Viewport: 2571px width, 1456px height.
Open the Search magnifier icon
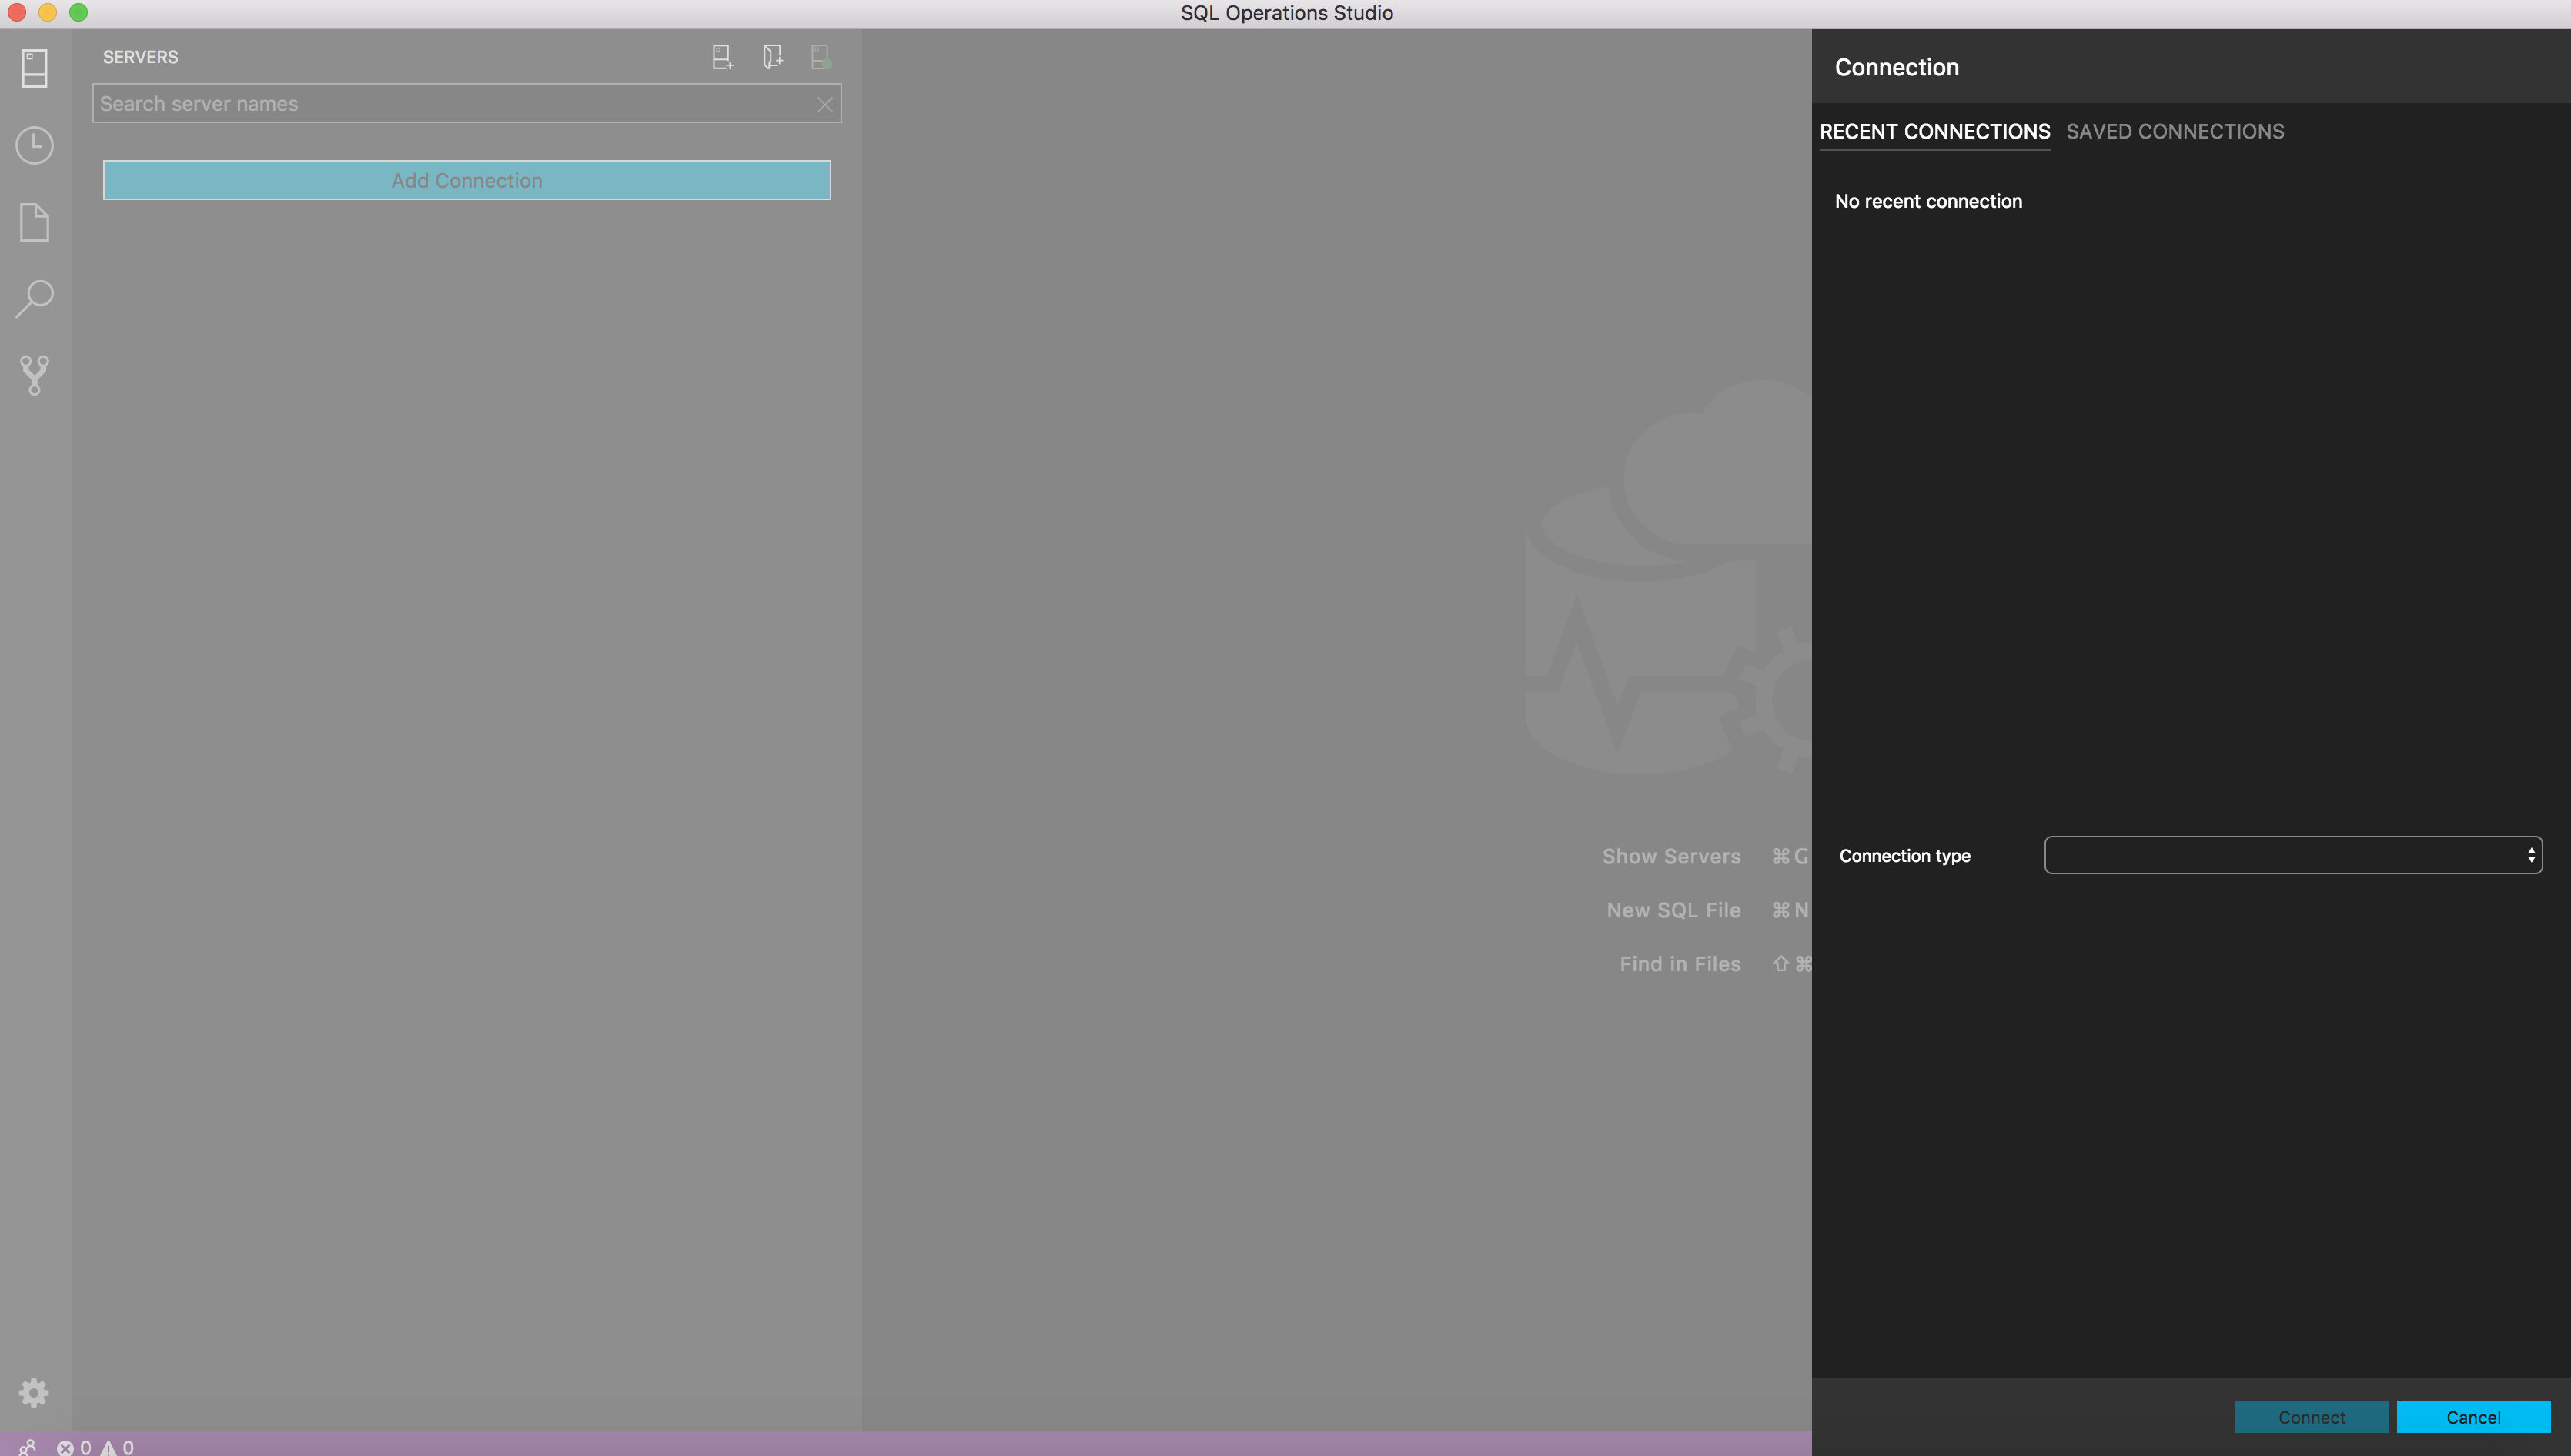pyautogui.click(x=34, y=299)
